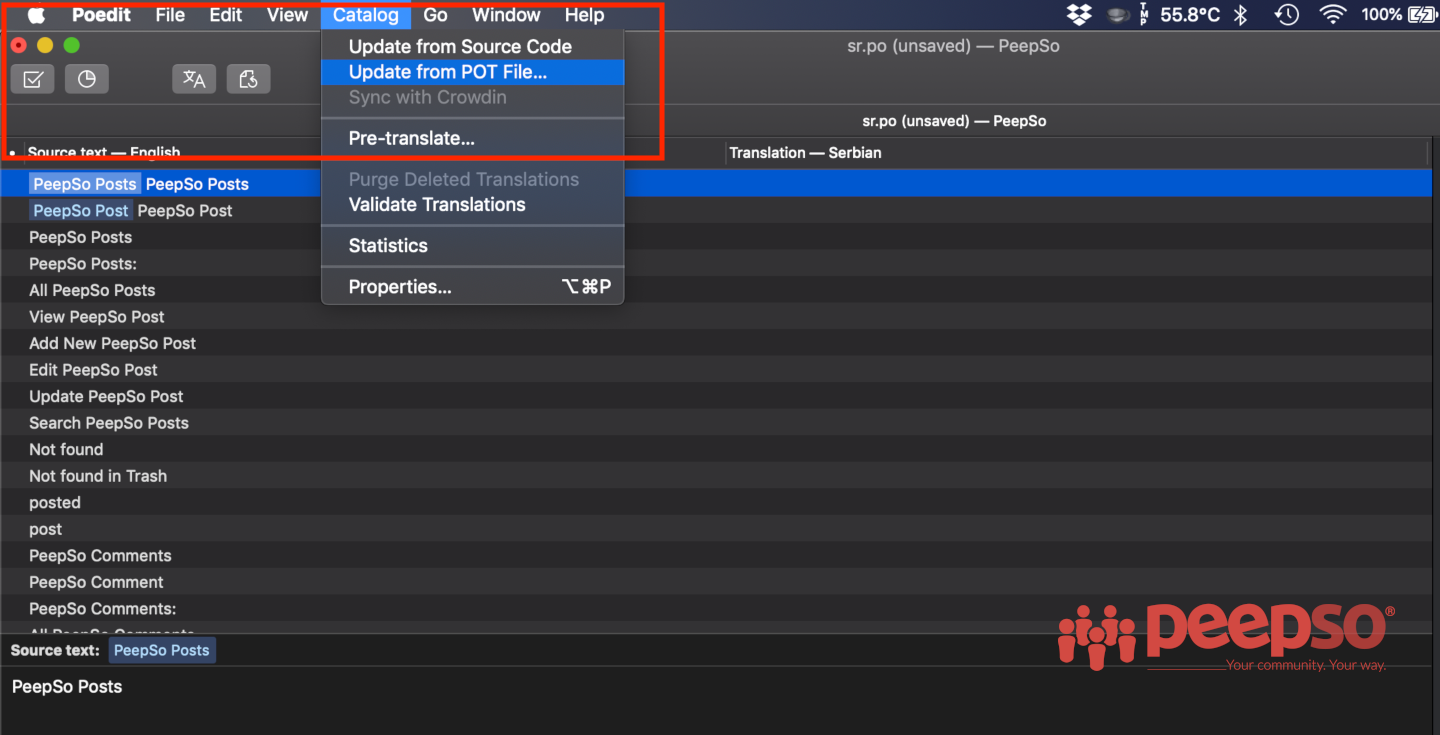Open the Statistics pie chart toolbar button
Image resolution: width=1440 pixels, height=735 pixels.
click(x=87, y=79)
